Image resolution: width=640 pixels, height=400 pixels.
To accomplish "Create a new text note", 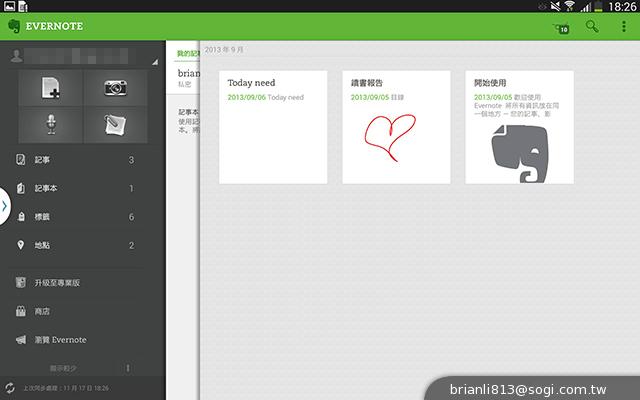I will tap(51, 88).
